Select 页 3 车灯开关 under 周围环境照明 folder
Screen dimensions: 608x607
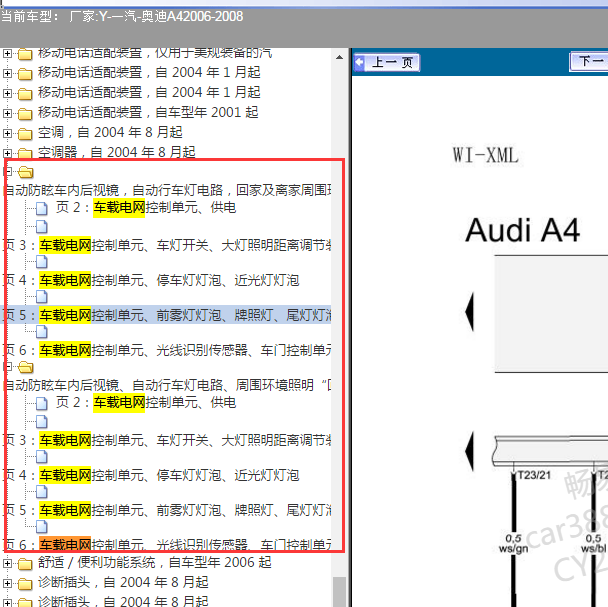167,441
